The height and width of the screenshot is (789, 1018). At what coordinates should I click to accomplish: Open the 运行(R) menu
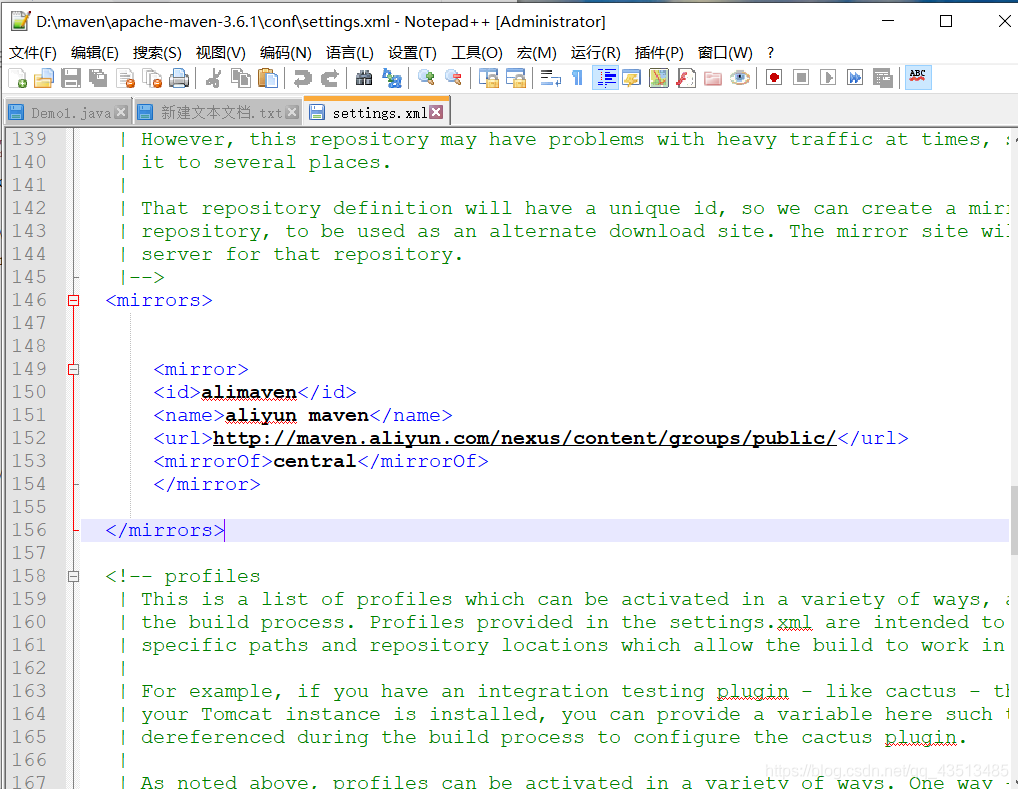(595, 53)
